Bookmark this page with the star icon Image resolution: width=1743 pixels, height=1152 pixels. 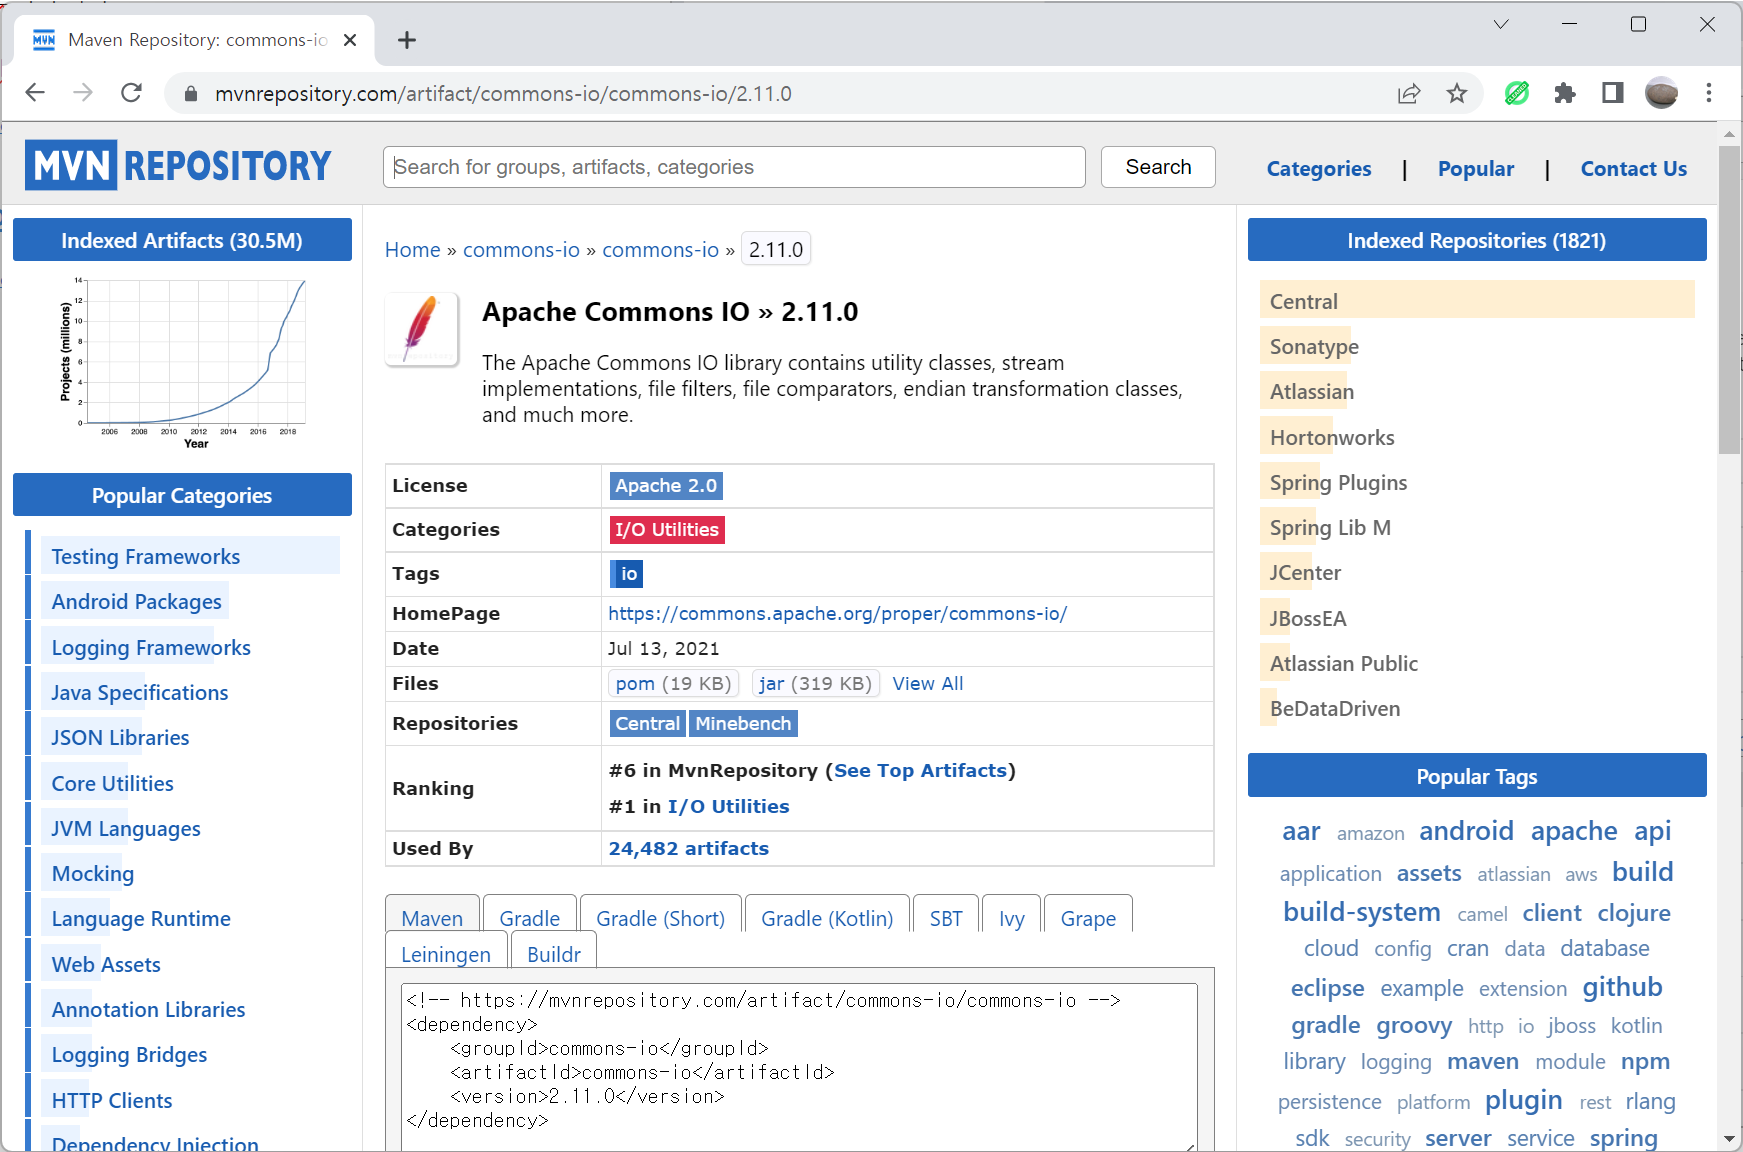coord(1457,93)
